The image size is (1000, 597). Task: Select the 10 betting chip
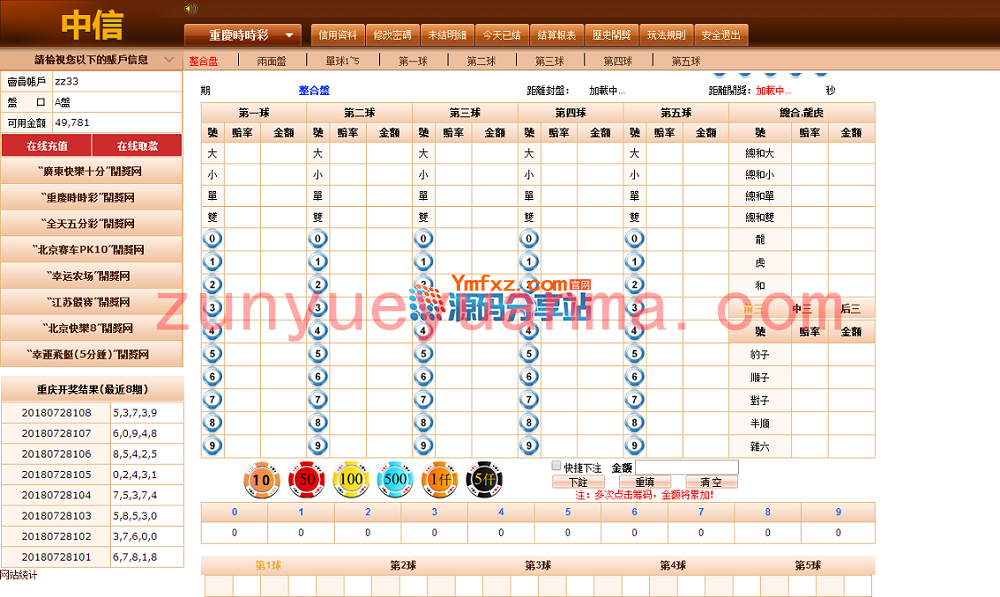(262, 480)
